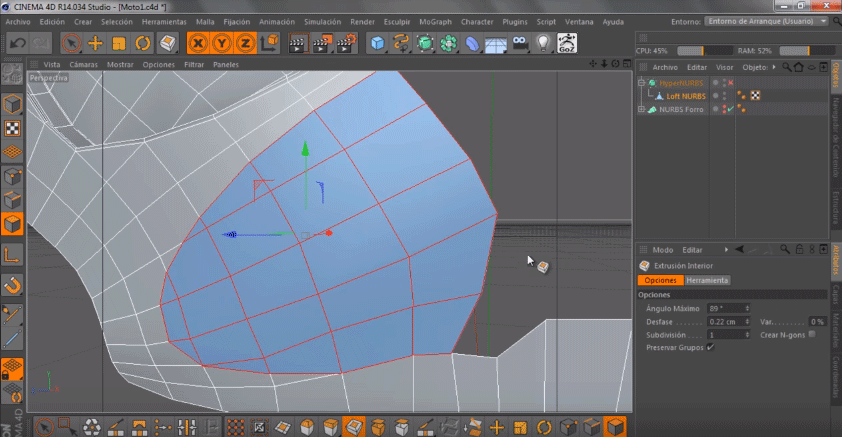Screen dimensions: 842x437
Task: Select the Move tool cross icon
Action: pyautogui.click(x=95, y=42)
